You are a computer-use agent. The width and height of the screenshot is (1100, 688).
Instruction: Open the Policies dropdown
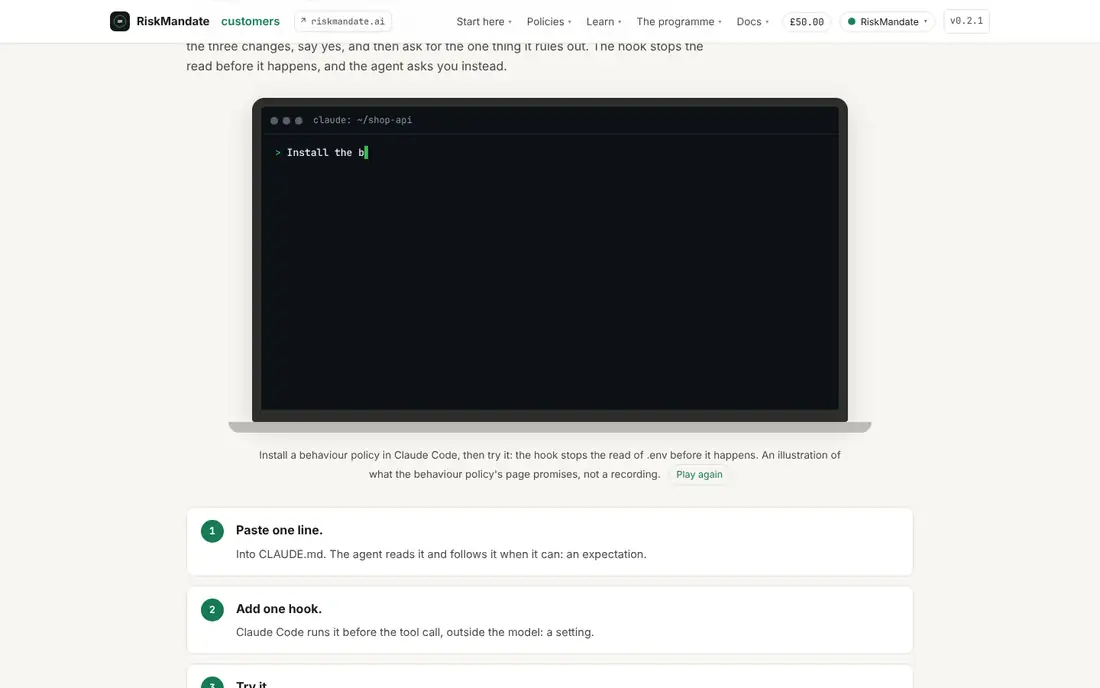[x=549, y=22]
